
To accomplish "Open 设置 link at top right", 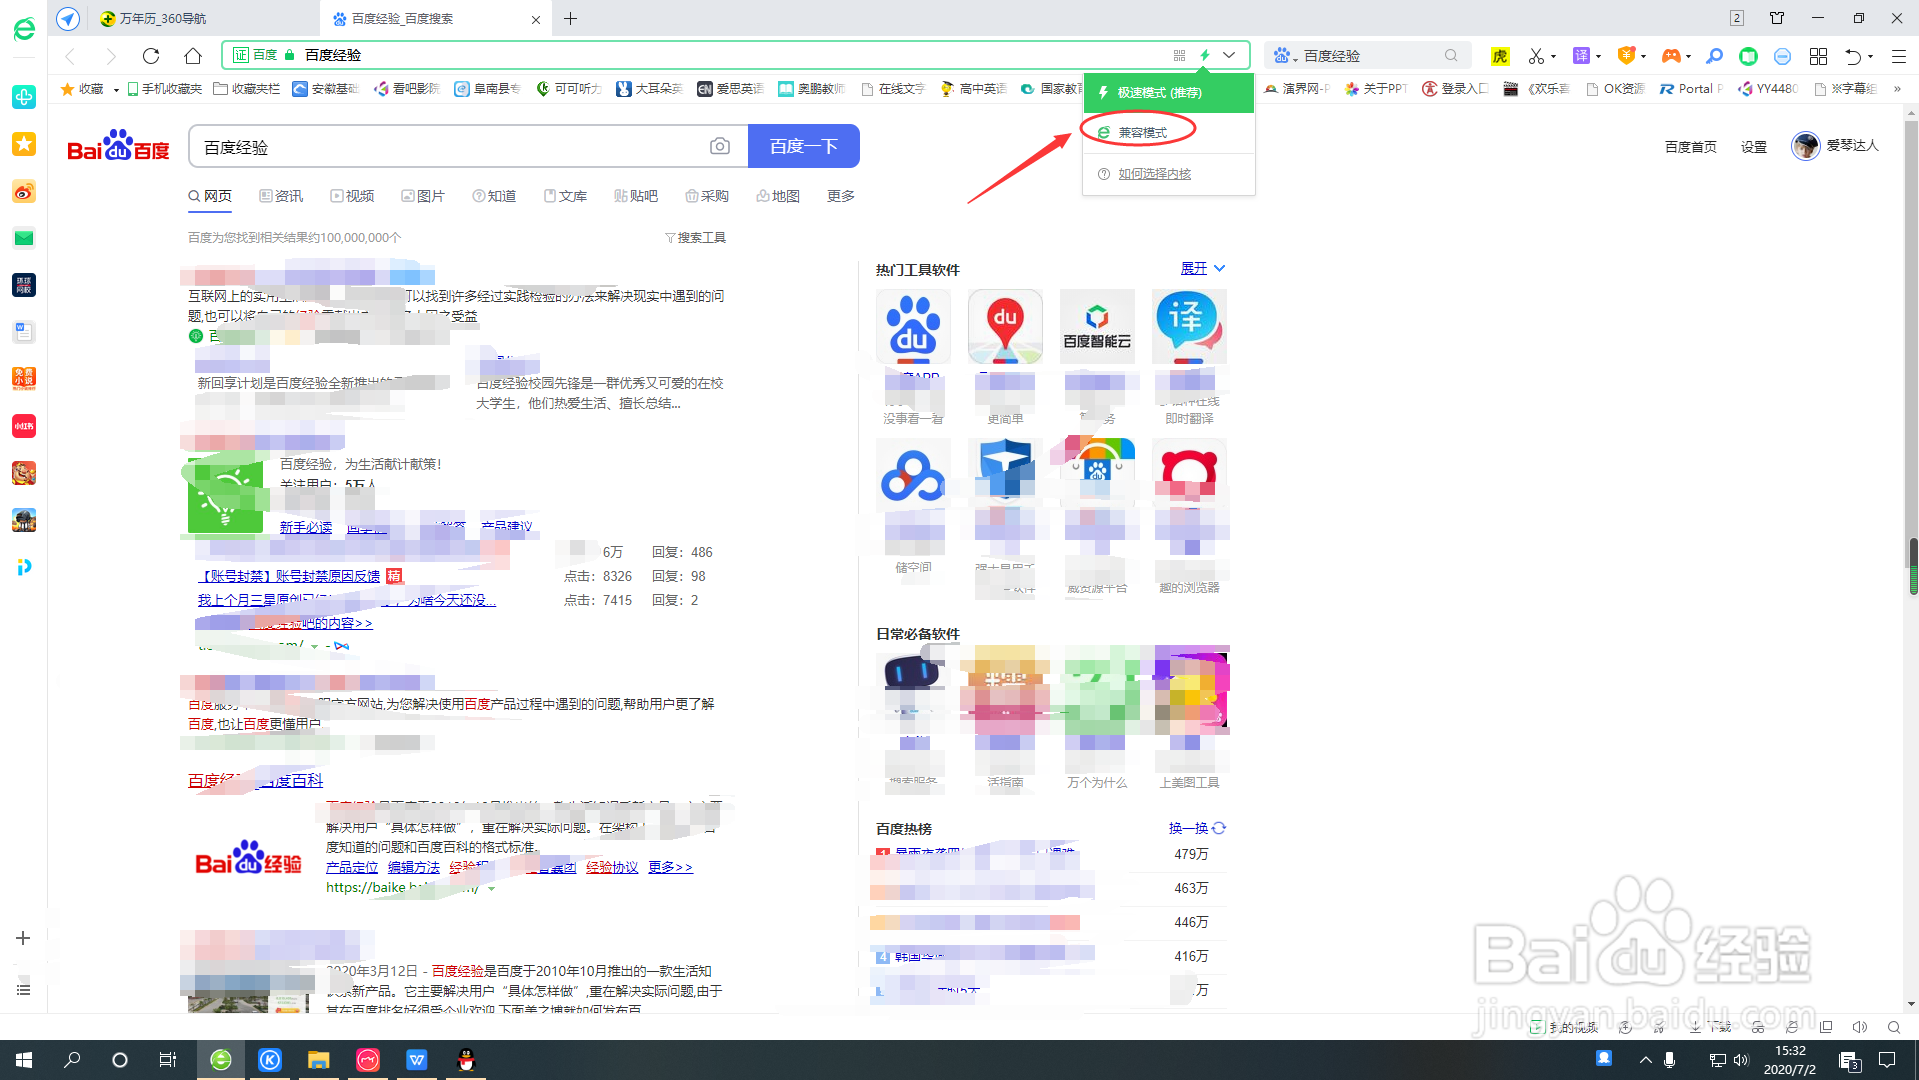I will (1754, 147).
